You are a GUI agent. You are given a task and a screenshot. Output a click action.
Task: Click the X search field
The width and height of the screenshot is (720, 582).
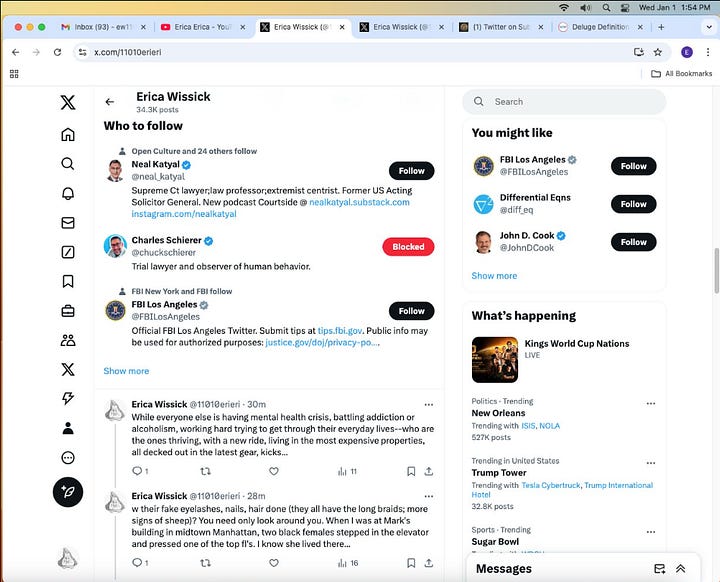click(x=564, y=102)
